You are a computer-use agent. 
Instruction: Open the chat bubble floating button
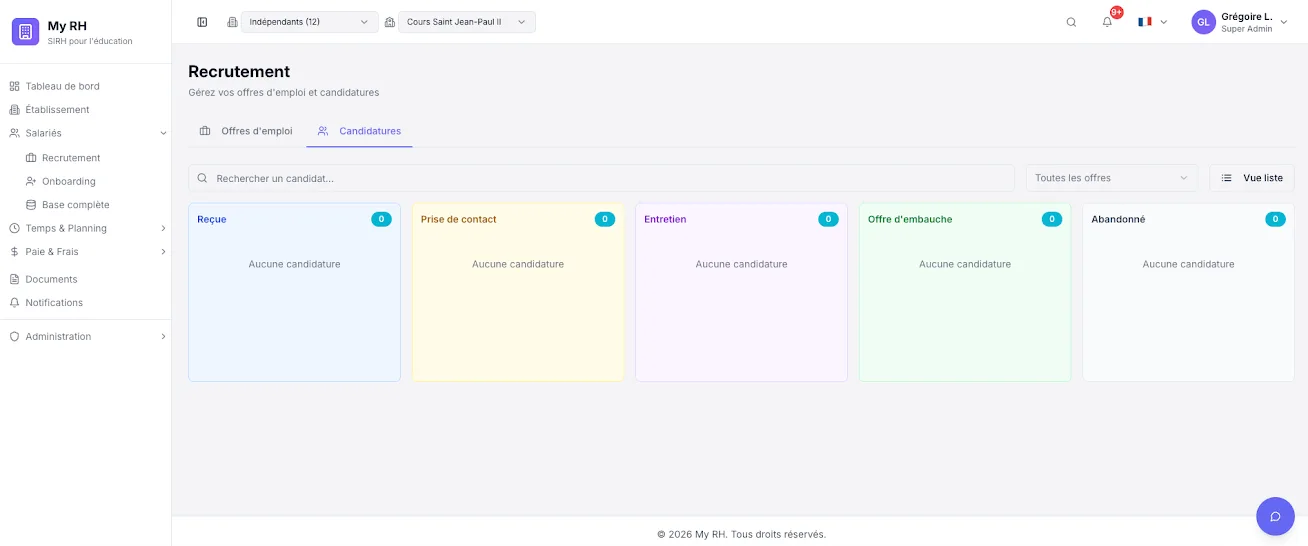[1275, 516]
